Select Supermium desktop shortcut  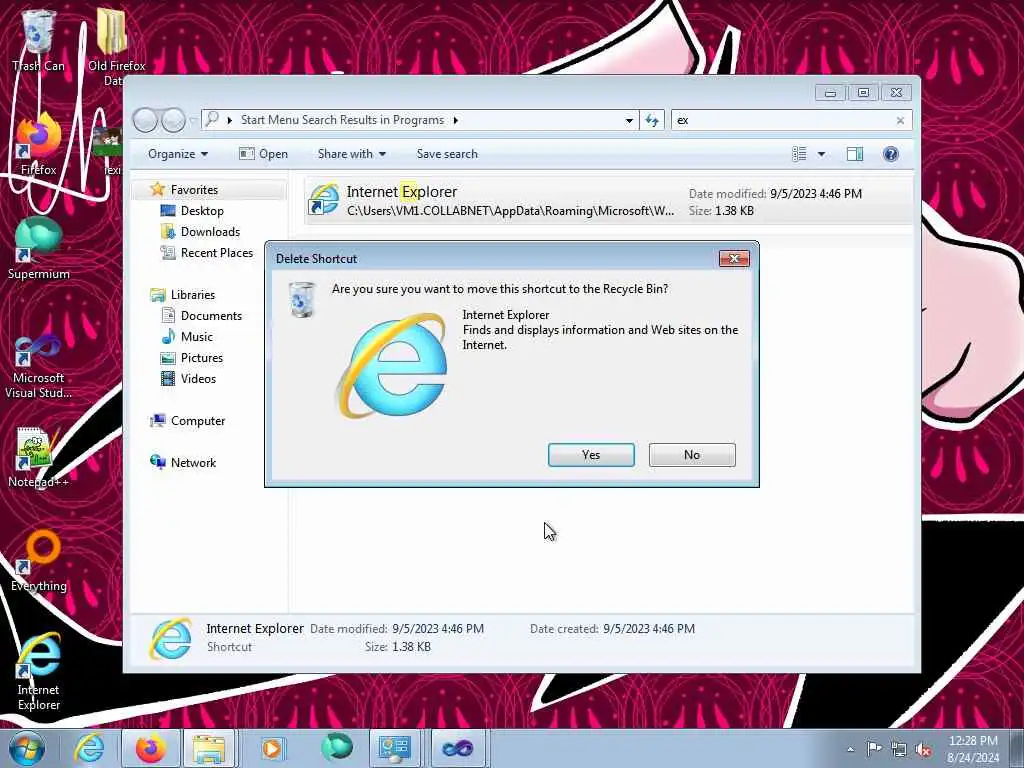tap(39, 249)
